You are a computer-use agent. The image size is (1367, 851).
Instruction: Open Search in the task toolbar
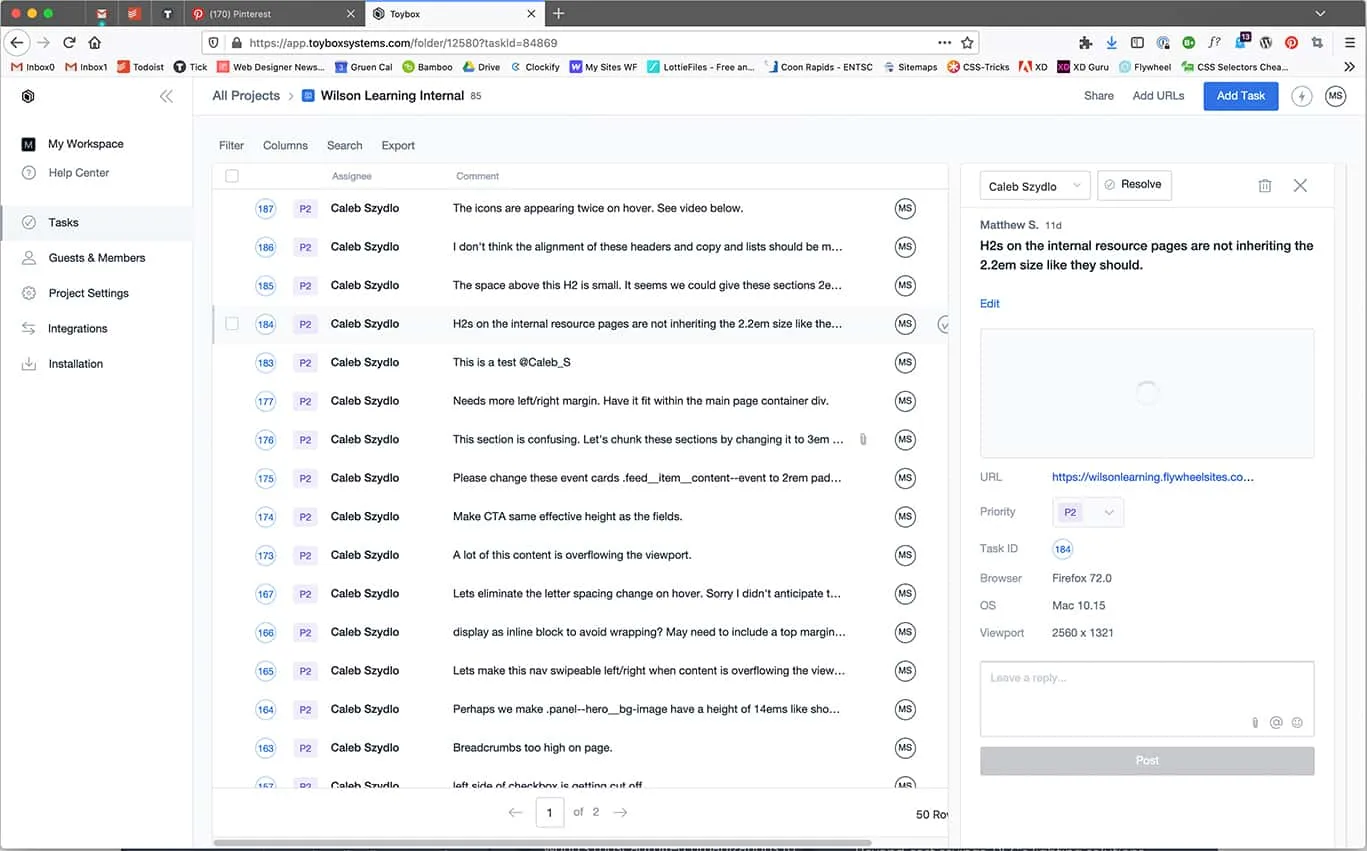[x=344, y=146]
